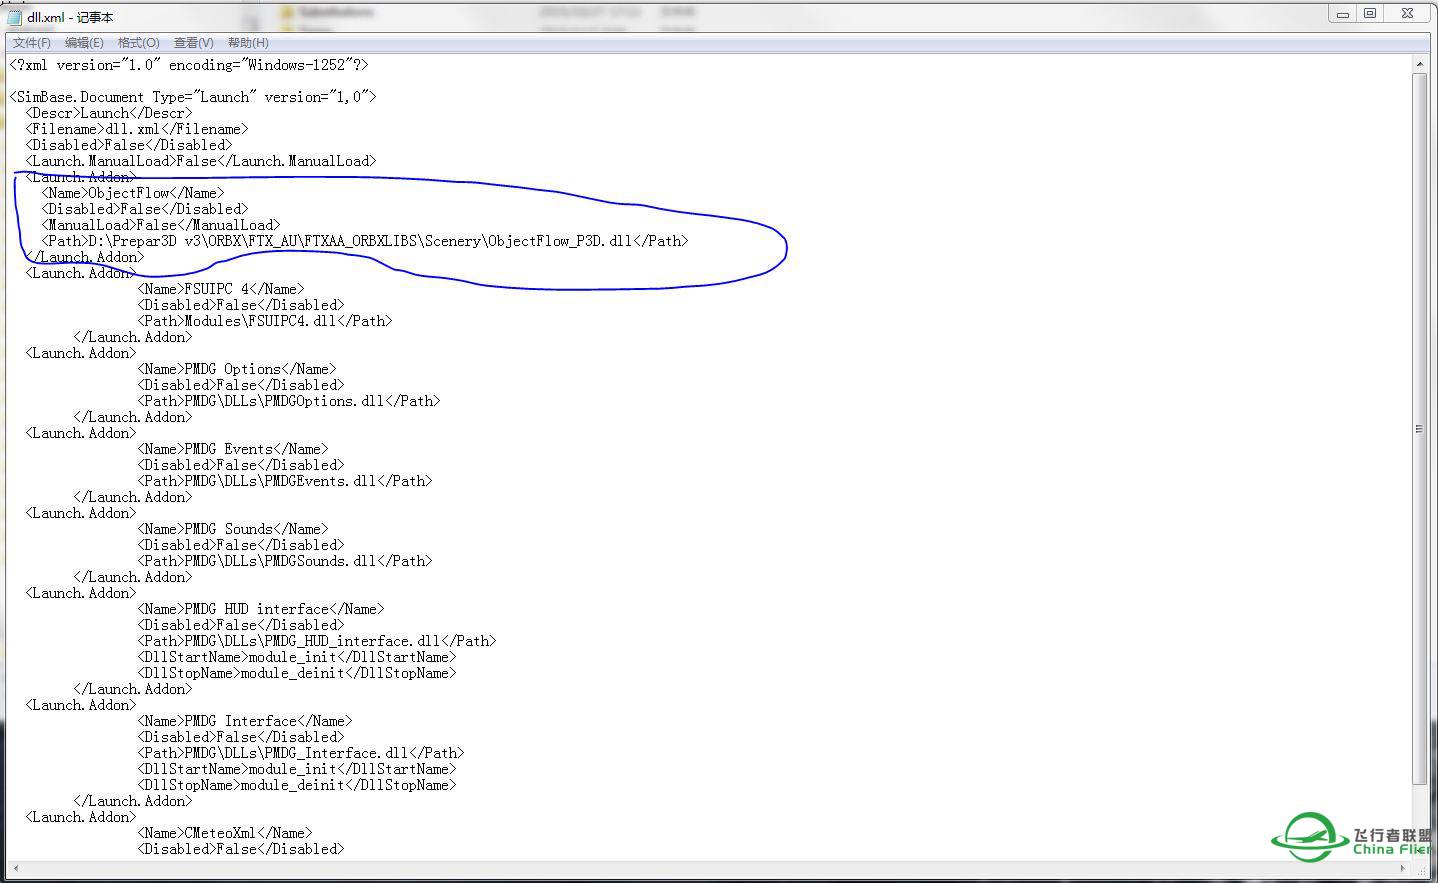Click the PMDG_Interface.dll path line

pyautogui.click(x=301, y=753)
